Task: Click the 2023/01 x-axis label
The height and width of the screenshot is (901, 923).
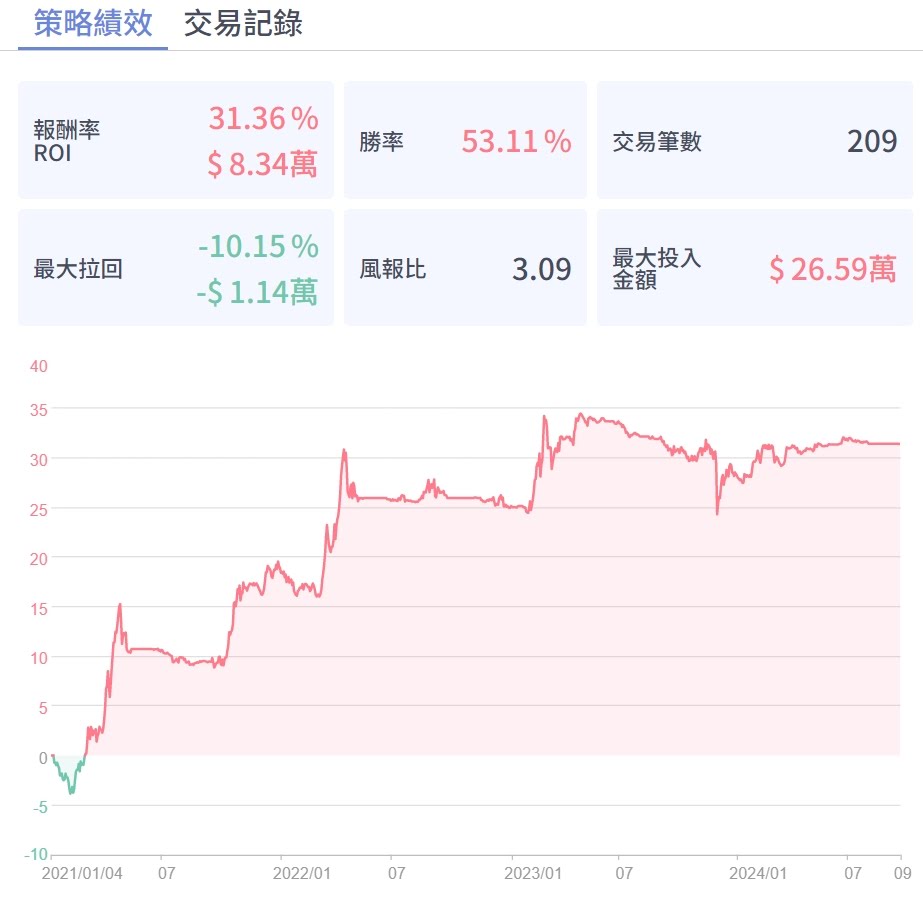Action: [533, 873]
